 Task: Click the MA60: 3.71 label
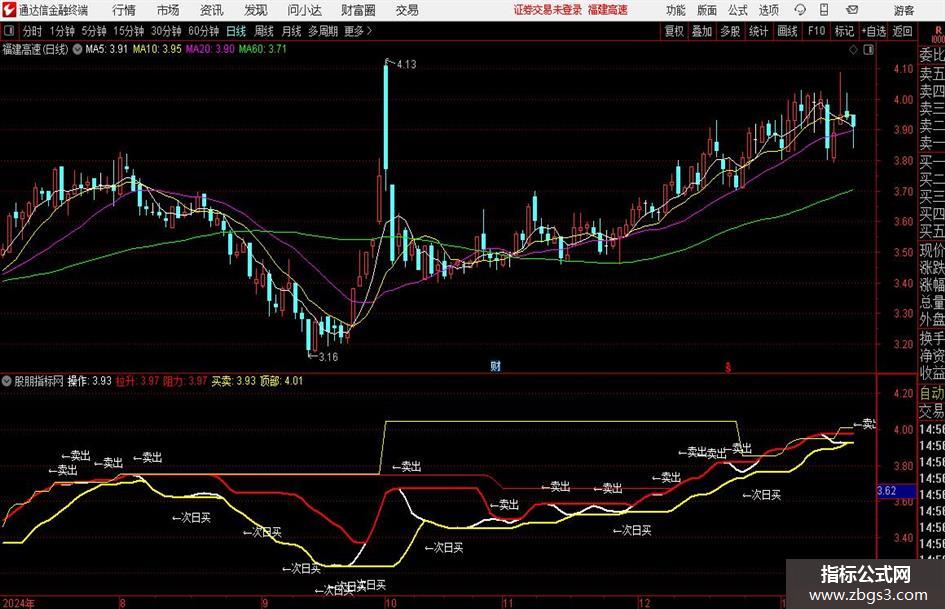click(x=263, y=49)
